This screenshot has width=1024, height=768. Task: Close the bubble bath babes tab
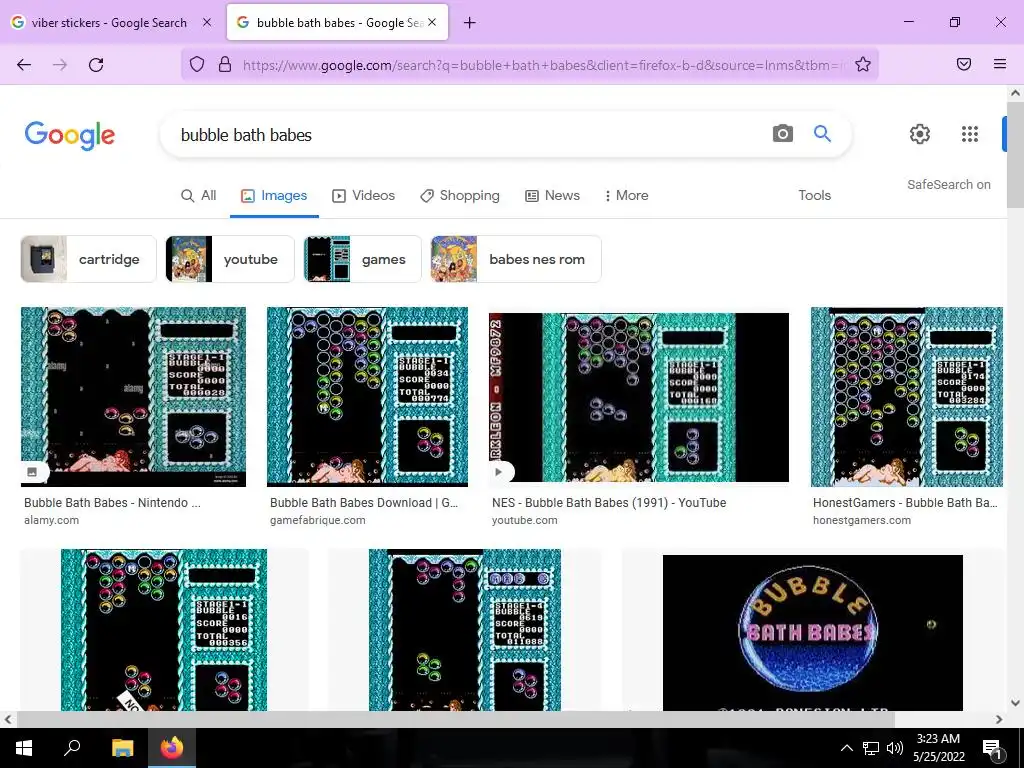[432, 22]
